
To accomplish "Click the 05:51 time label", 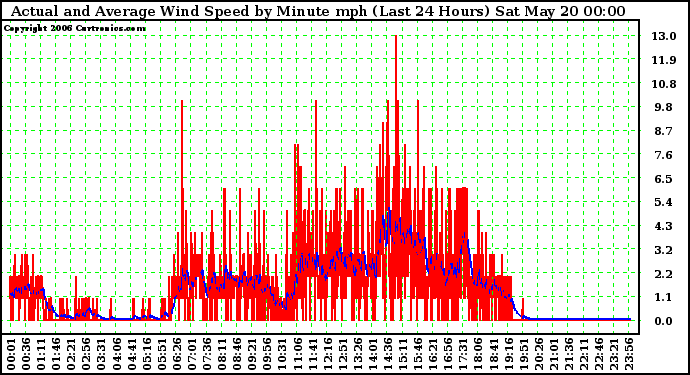I will coord(161,354).
